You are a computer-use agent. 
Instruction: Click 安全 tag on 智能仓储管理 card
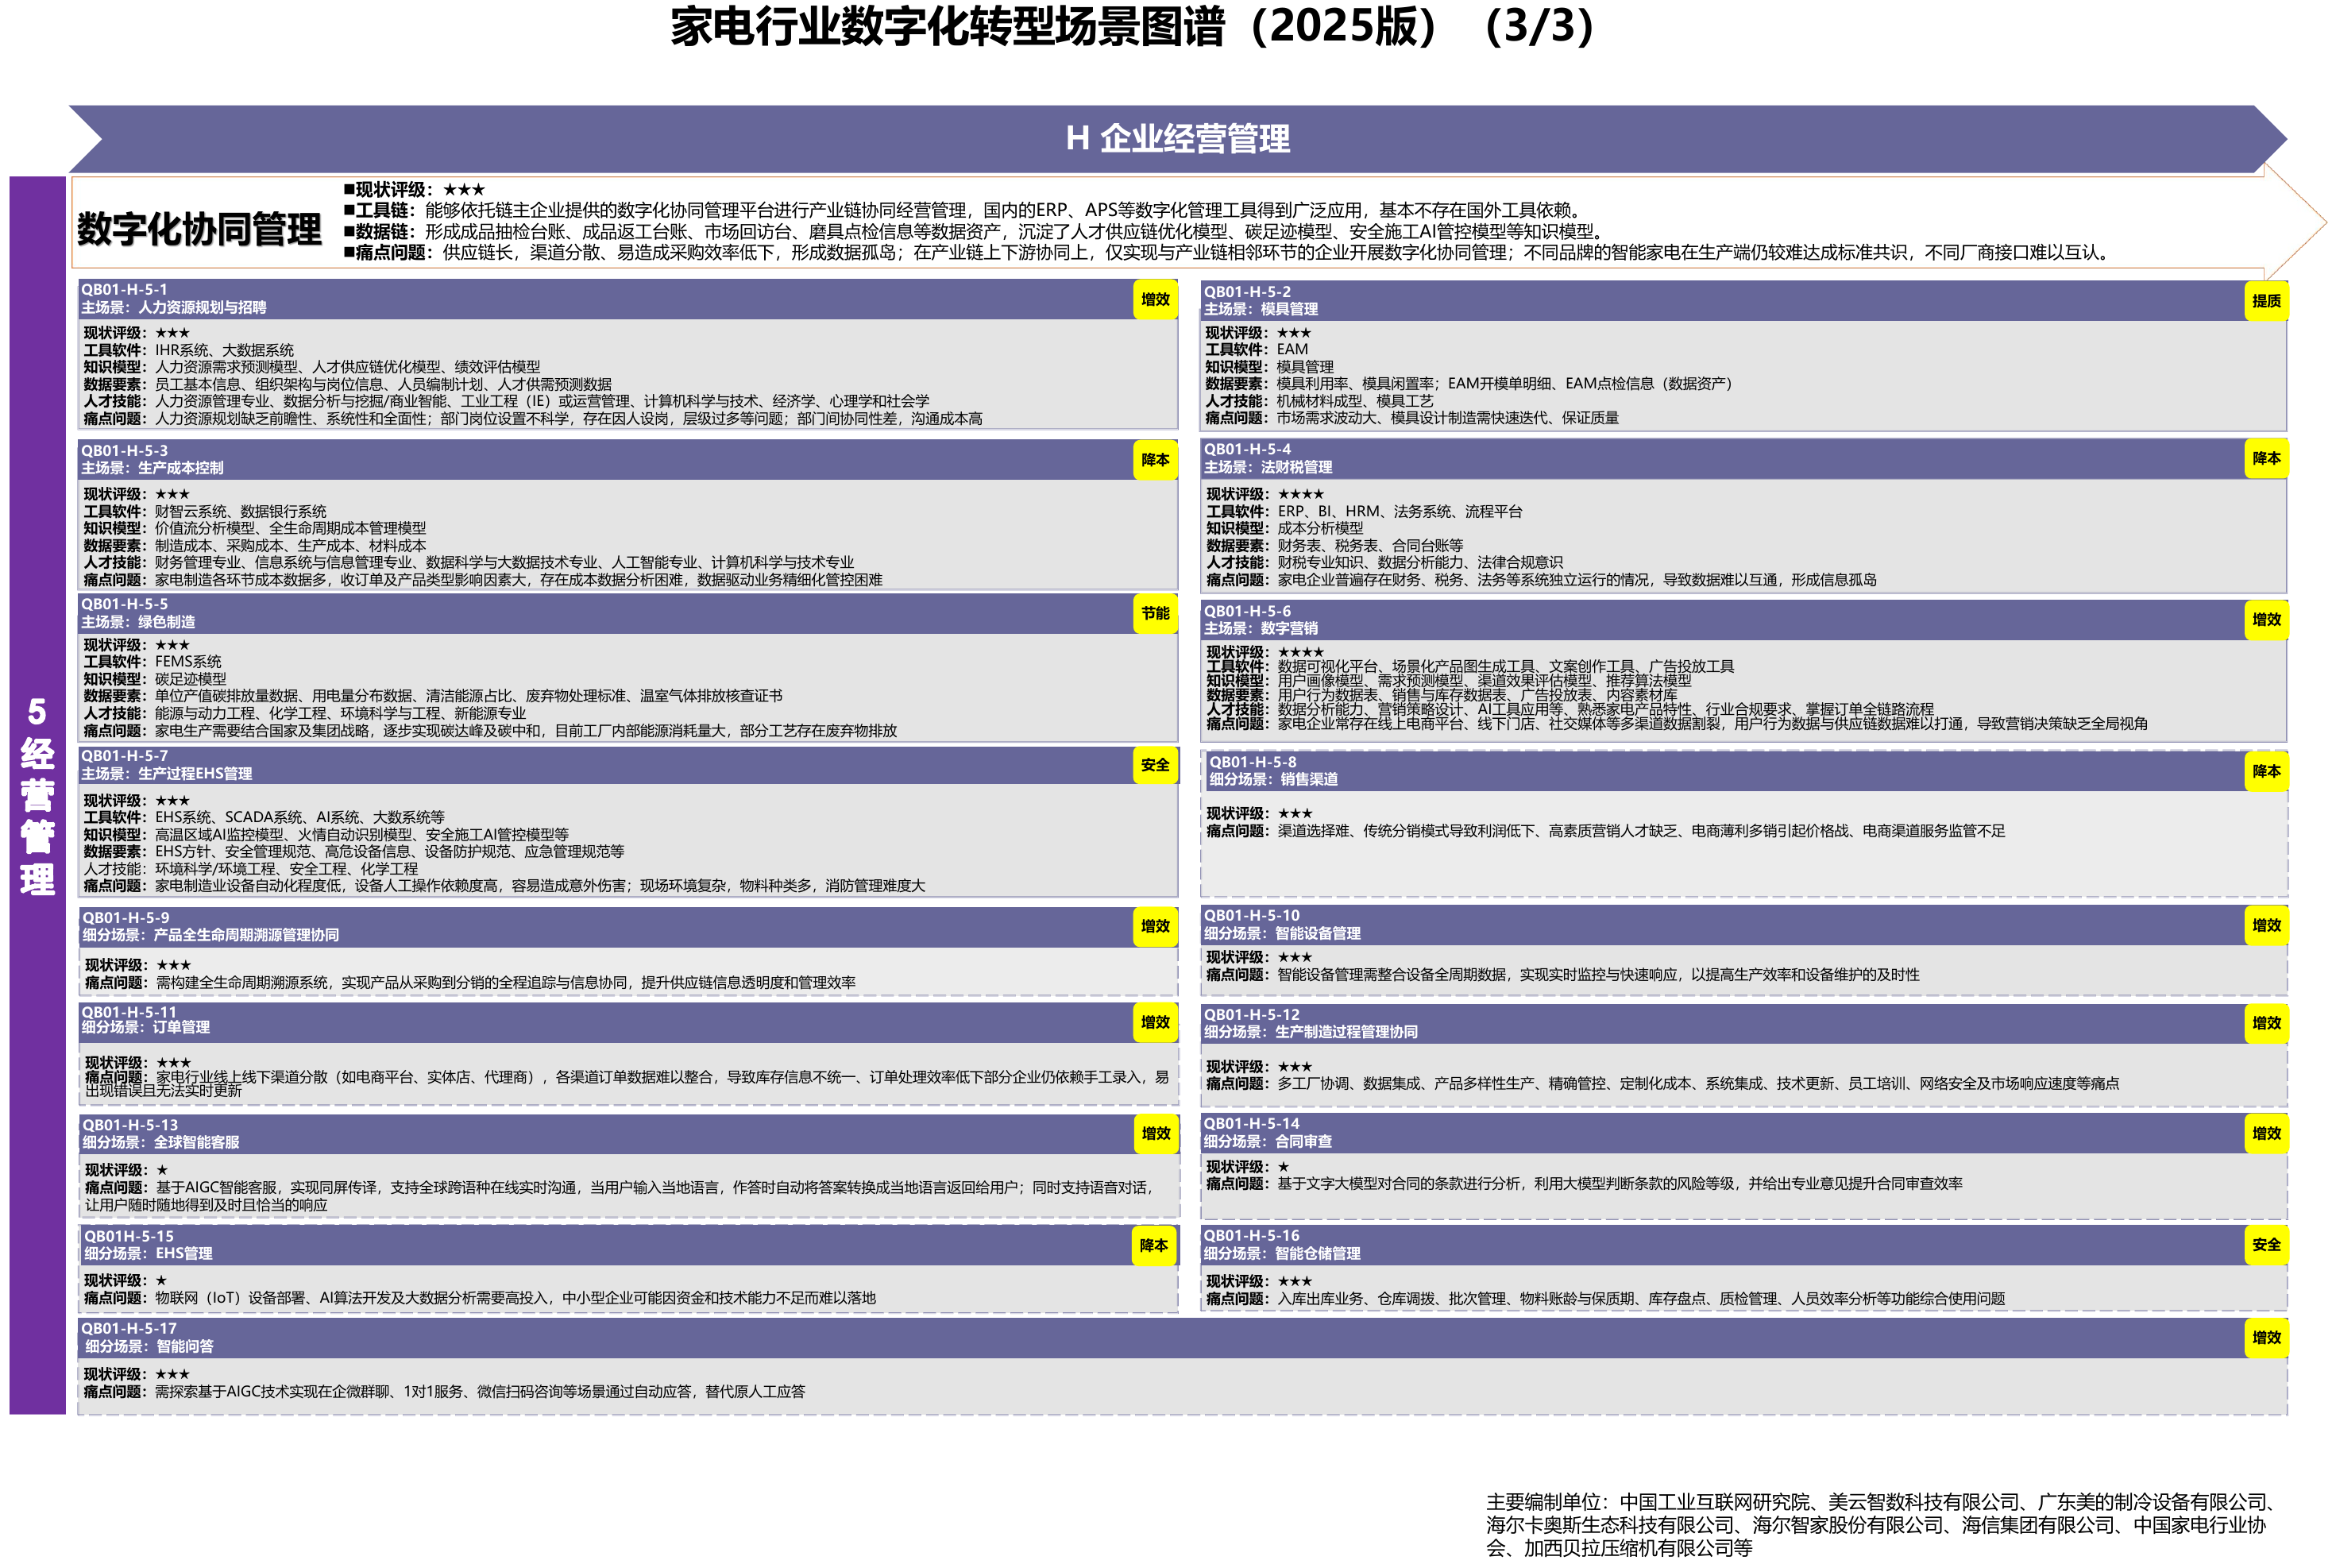click(2266, 1245)
